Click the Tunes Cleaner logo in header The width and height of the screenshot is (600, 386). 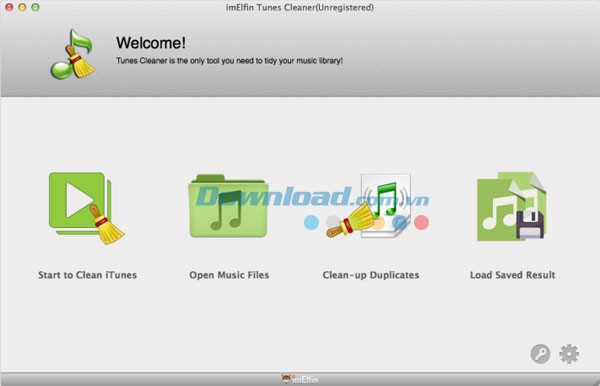coord(73,54)
